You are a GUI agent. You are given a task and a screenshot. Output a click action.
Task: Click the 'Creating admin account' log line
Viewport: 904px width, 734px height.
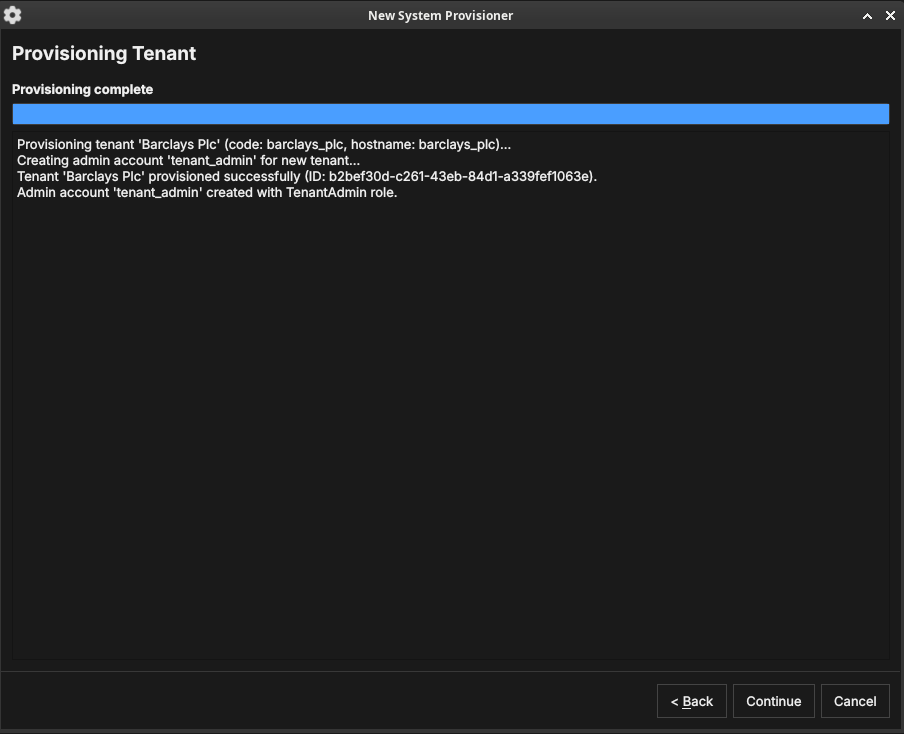coord(188,160)
